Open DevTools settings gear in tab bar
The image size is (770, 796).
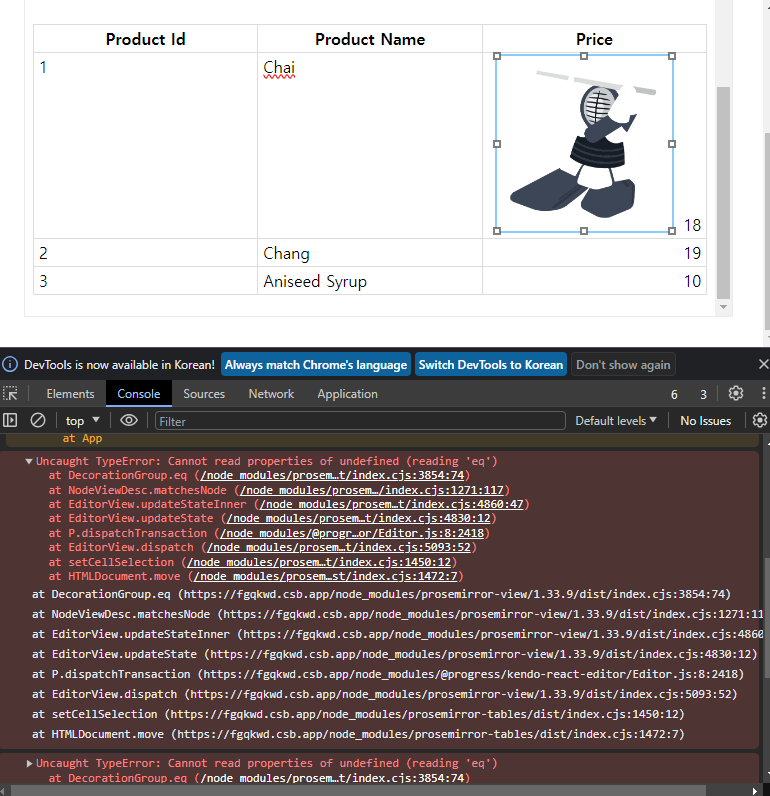pos(736,394)
